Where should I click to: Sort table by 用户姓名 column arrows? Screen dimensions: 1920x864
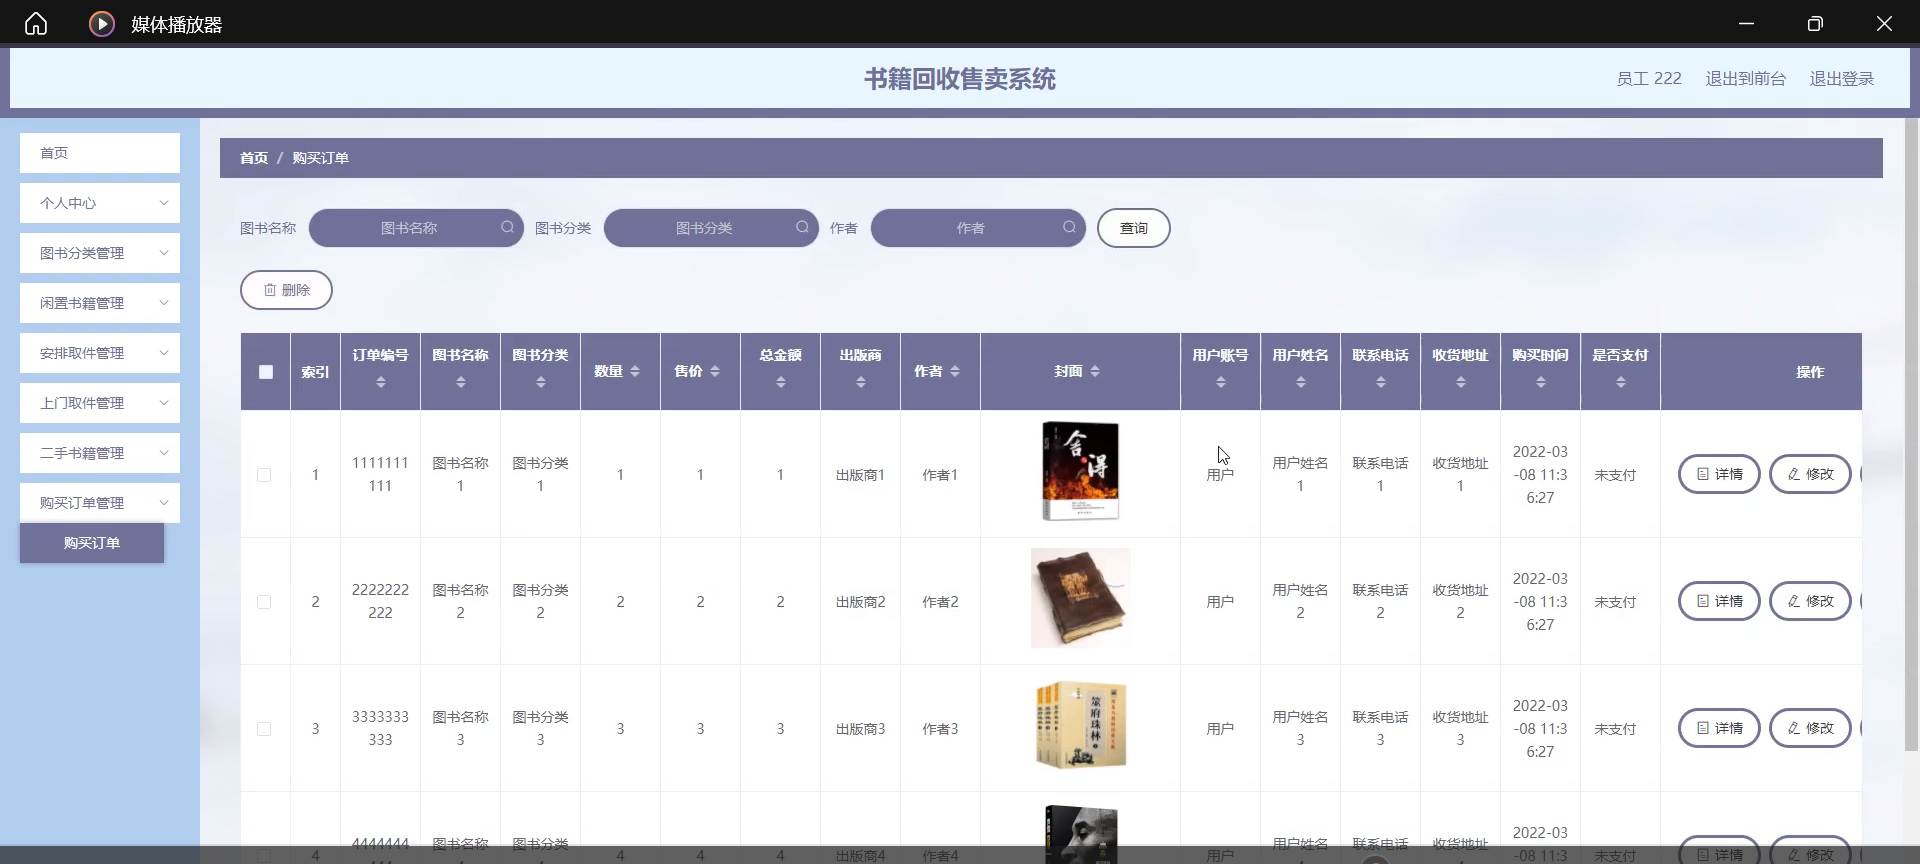pyautogui.click(x=1300, y=382)
